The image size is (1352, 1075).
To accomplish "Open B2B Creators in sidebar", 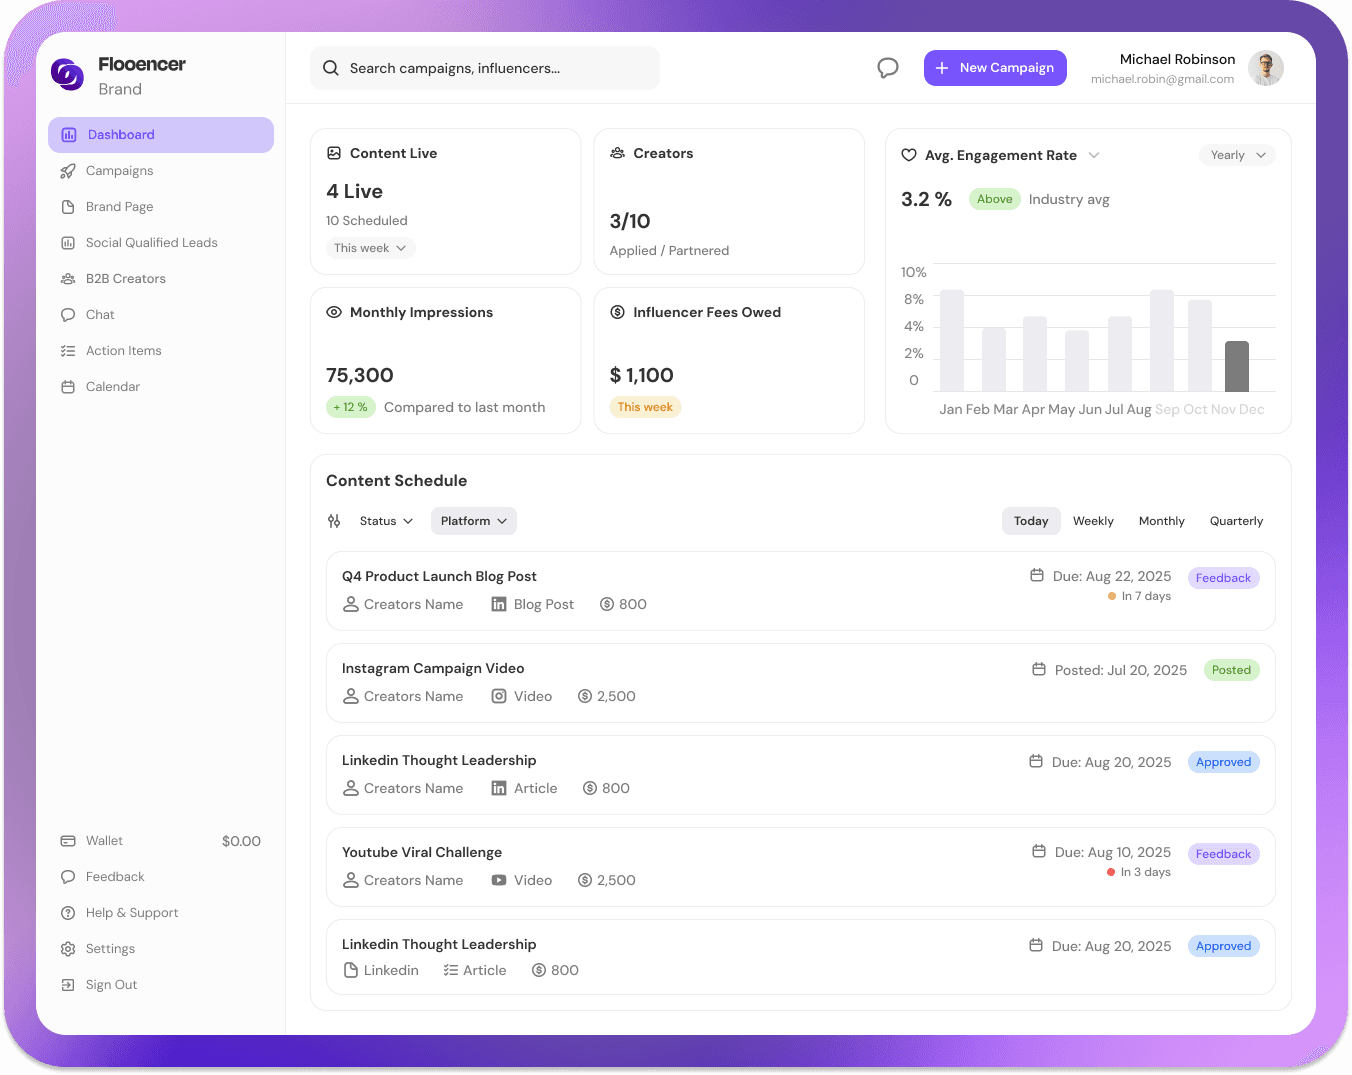I will [x=125, y=279].
